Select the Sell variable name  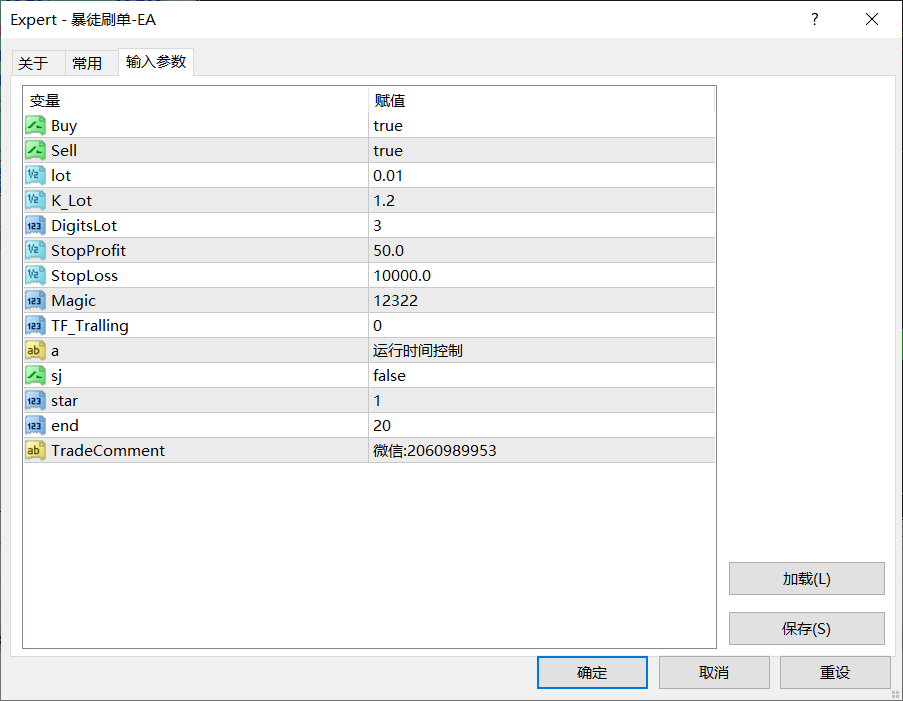coord(64,150)
